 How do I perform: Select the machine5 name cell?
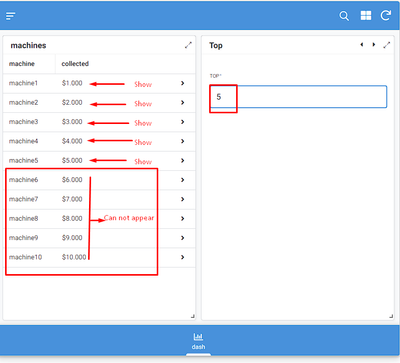pyautogui.click(x=23, y=160)
